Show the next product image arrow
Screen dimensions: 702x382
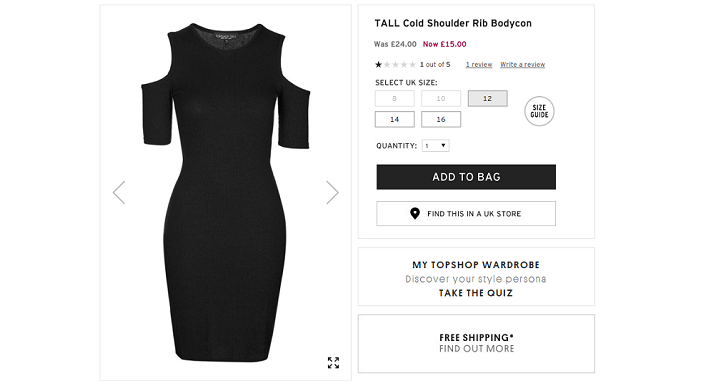pyautogui.click(x=332, y=193)
